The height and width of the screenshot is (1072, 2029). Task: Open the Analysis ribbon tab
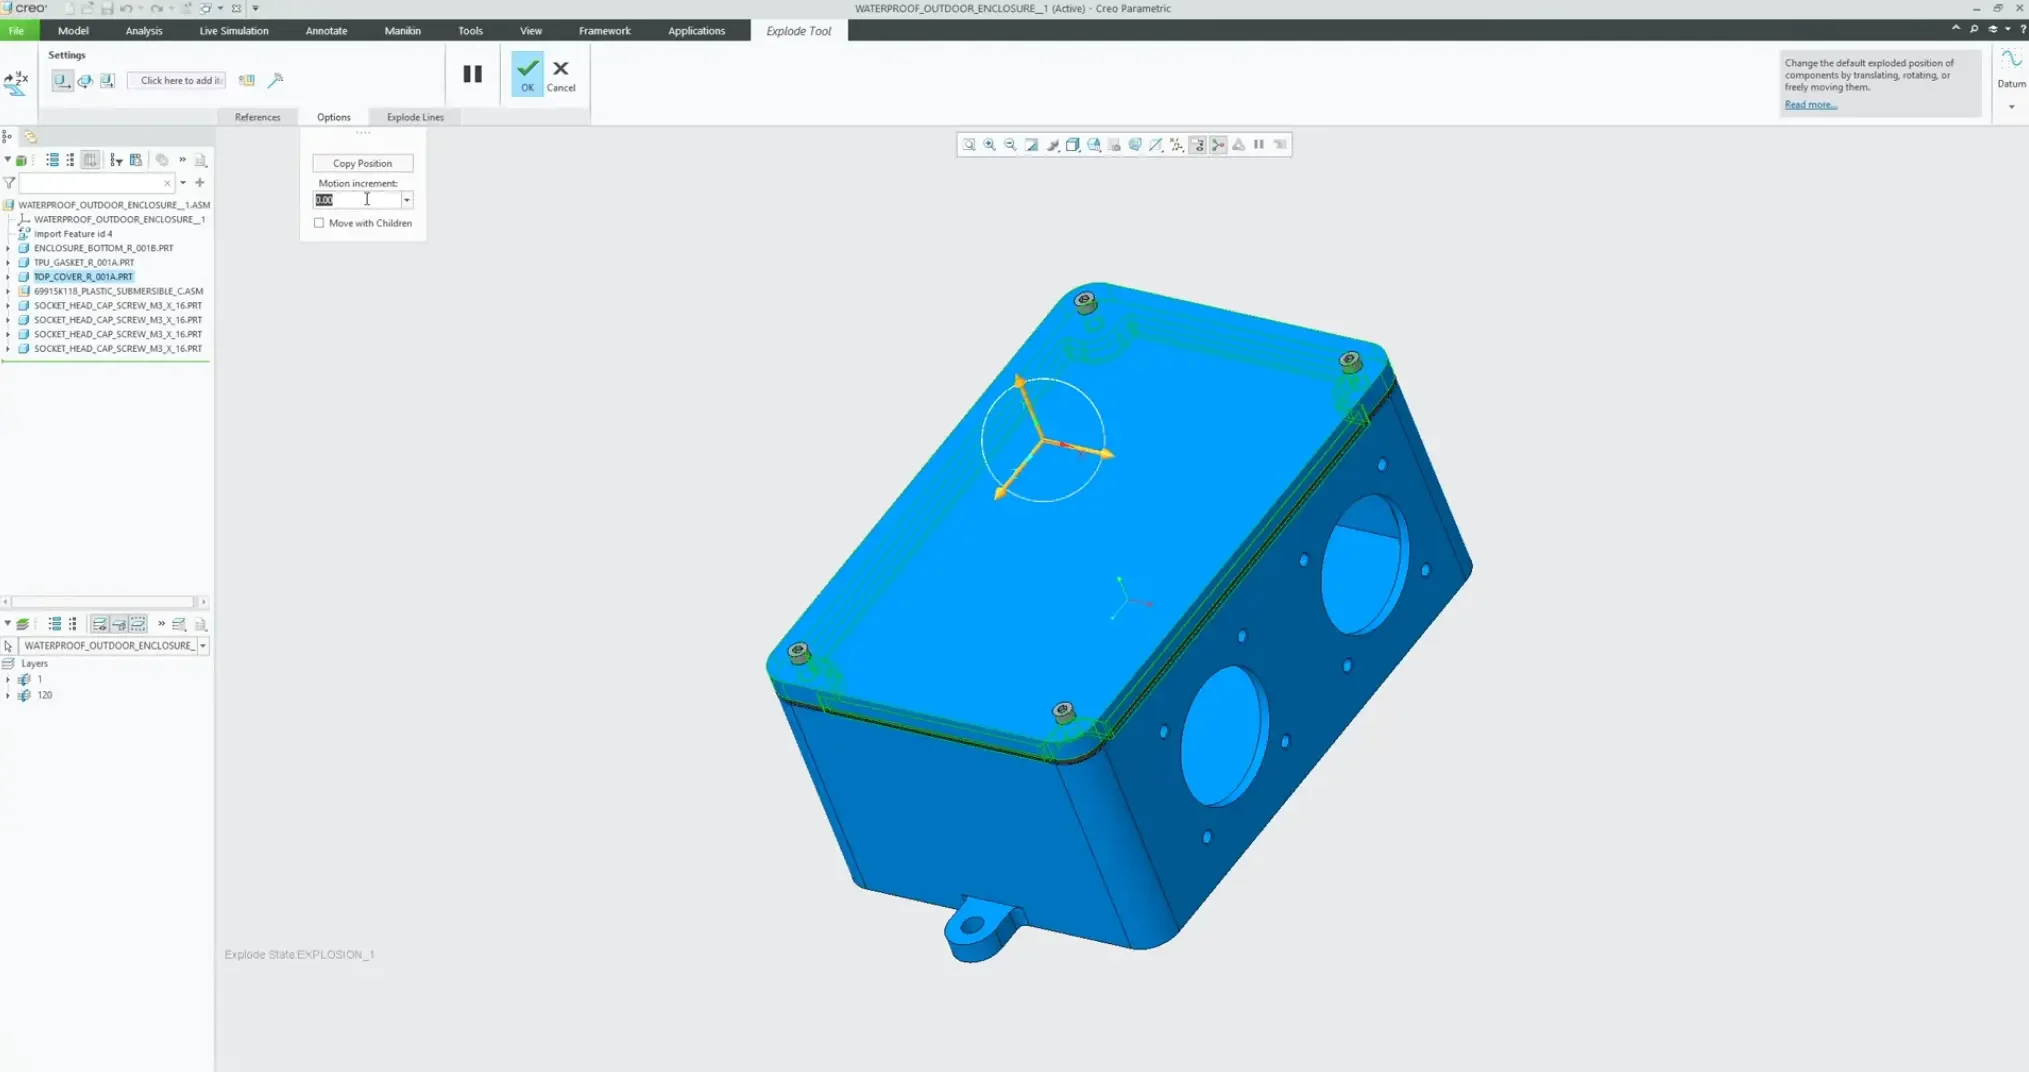(x=144, y=31)
